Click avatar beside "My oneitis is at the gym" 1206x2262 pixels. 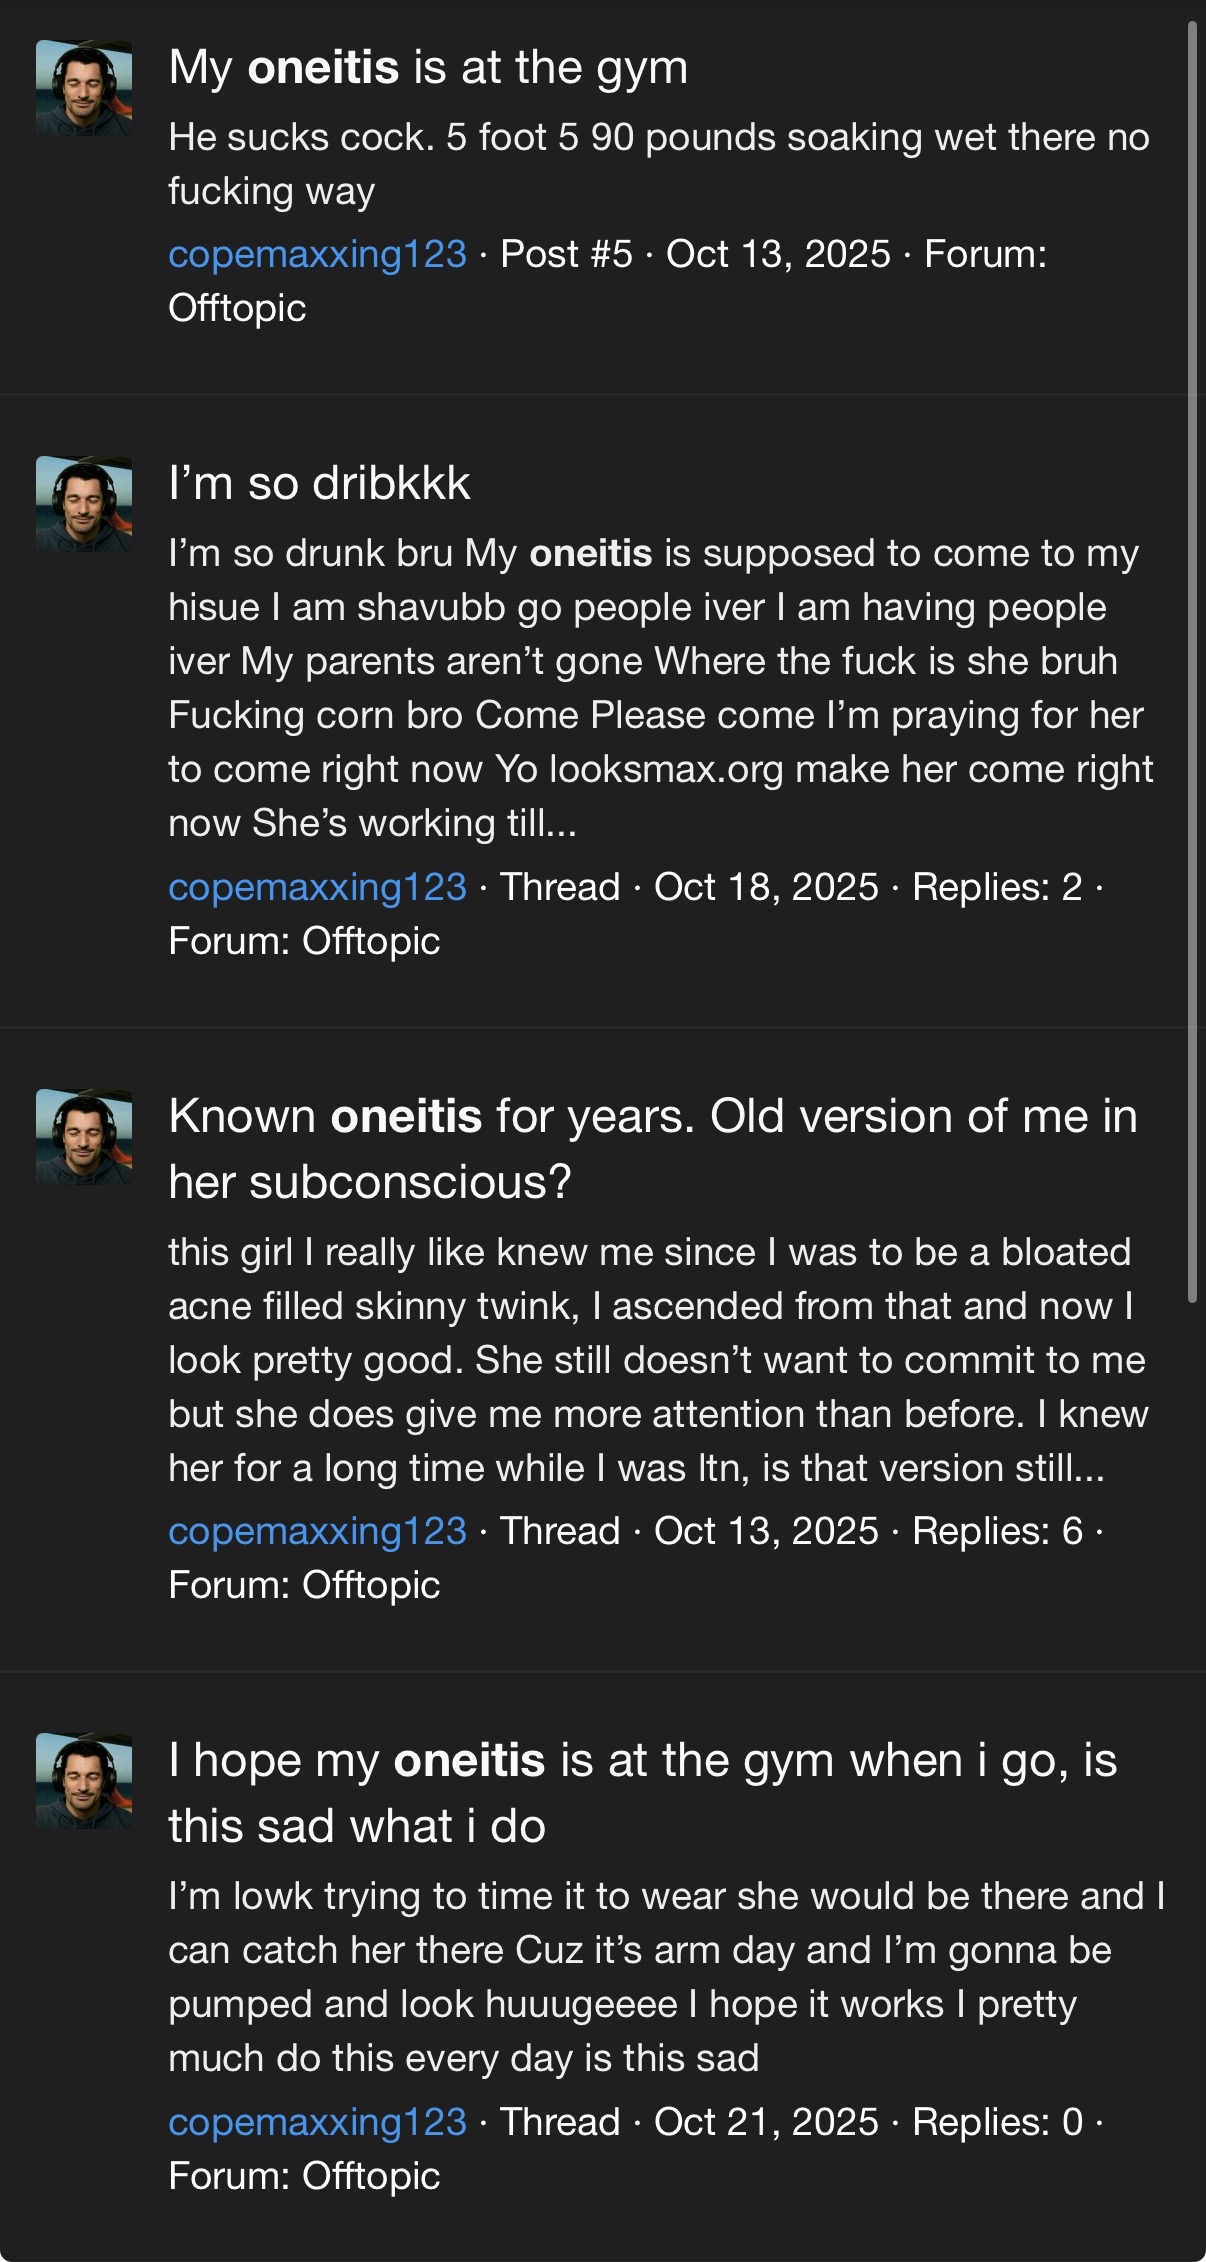pyautogui.click(x=84, y=88)
